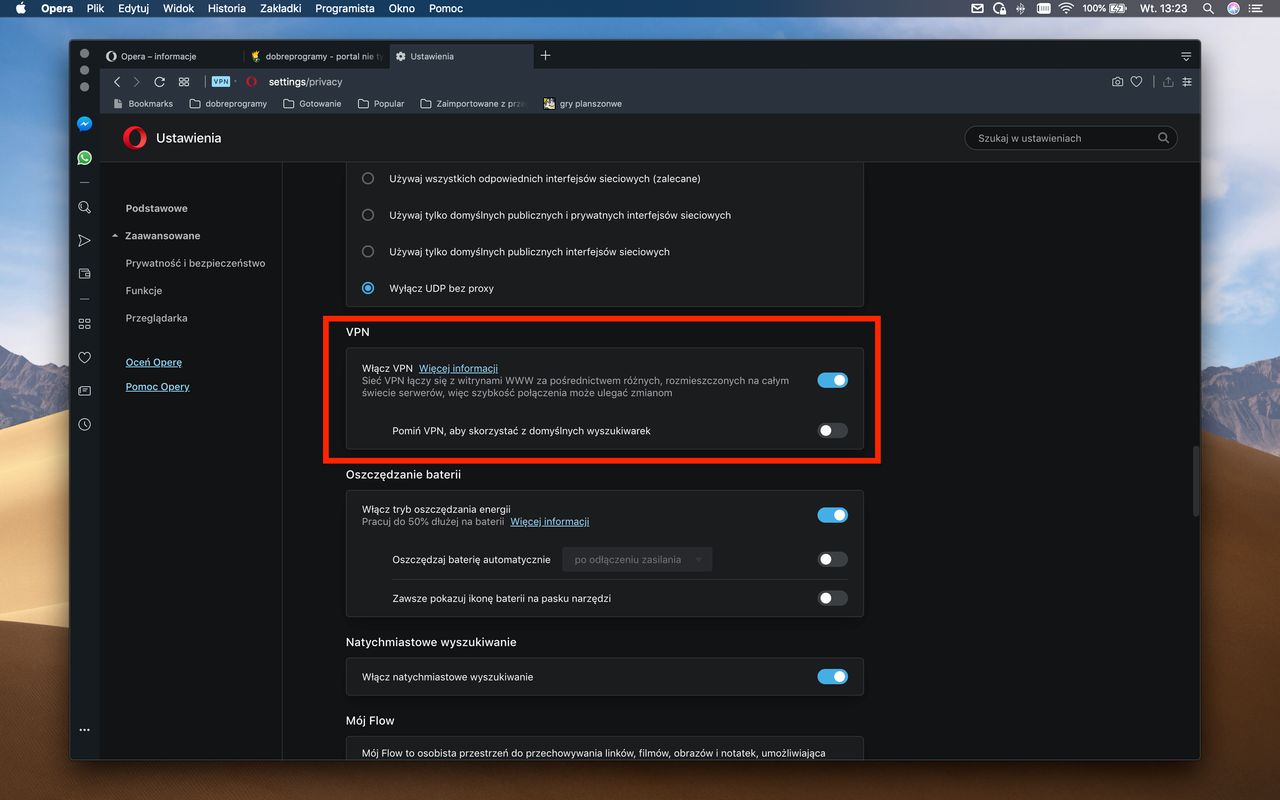1280x800 pixels.
Task: Toggle 'Włącz tryb oszczędzania energii' switch
Action: 832,515
